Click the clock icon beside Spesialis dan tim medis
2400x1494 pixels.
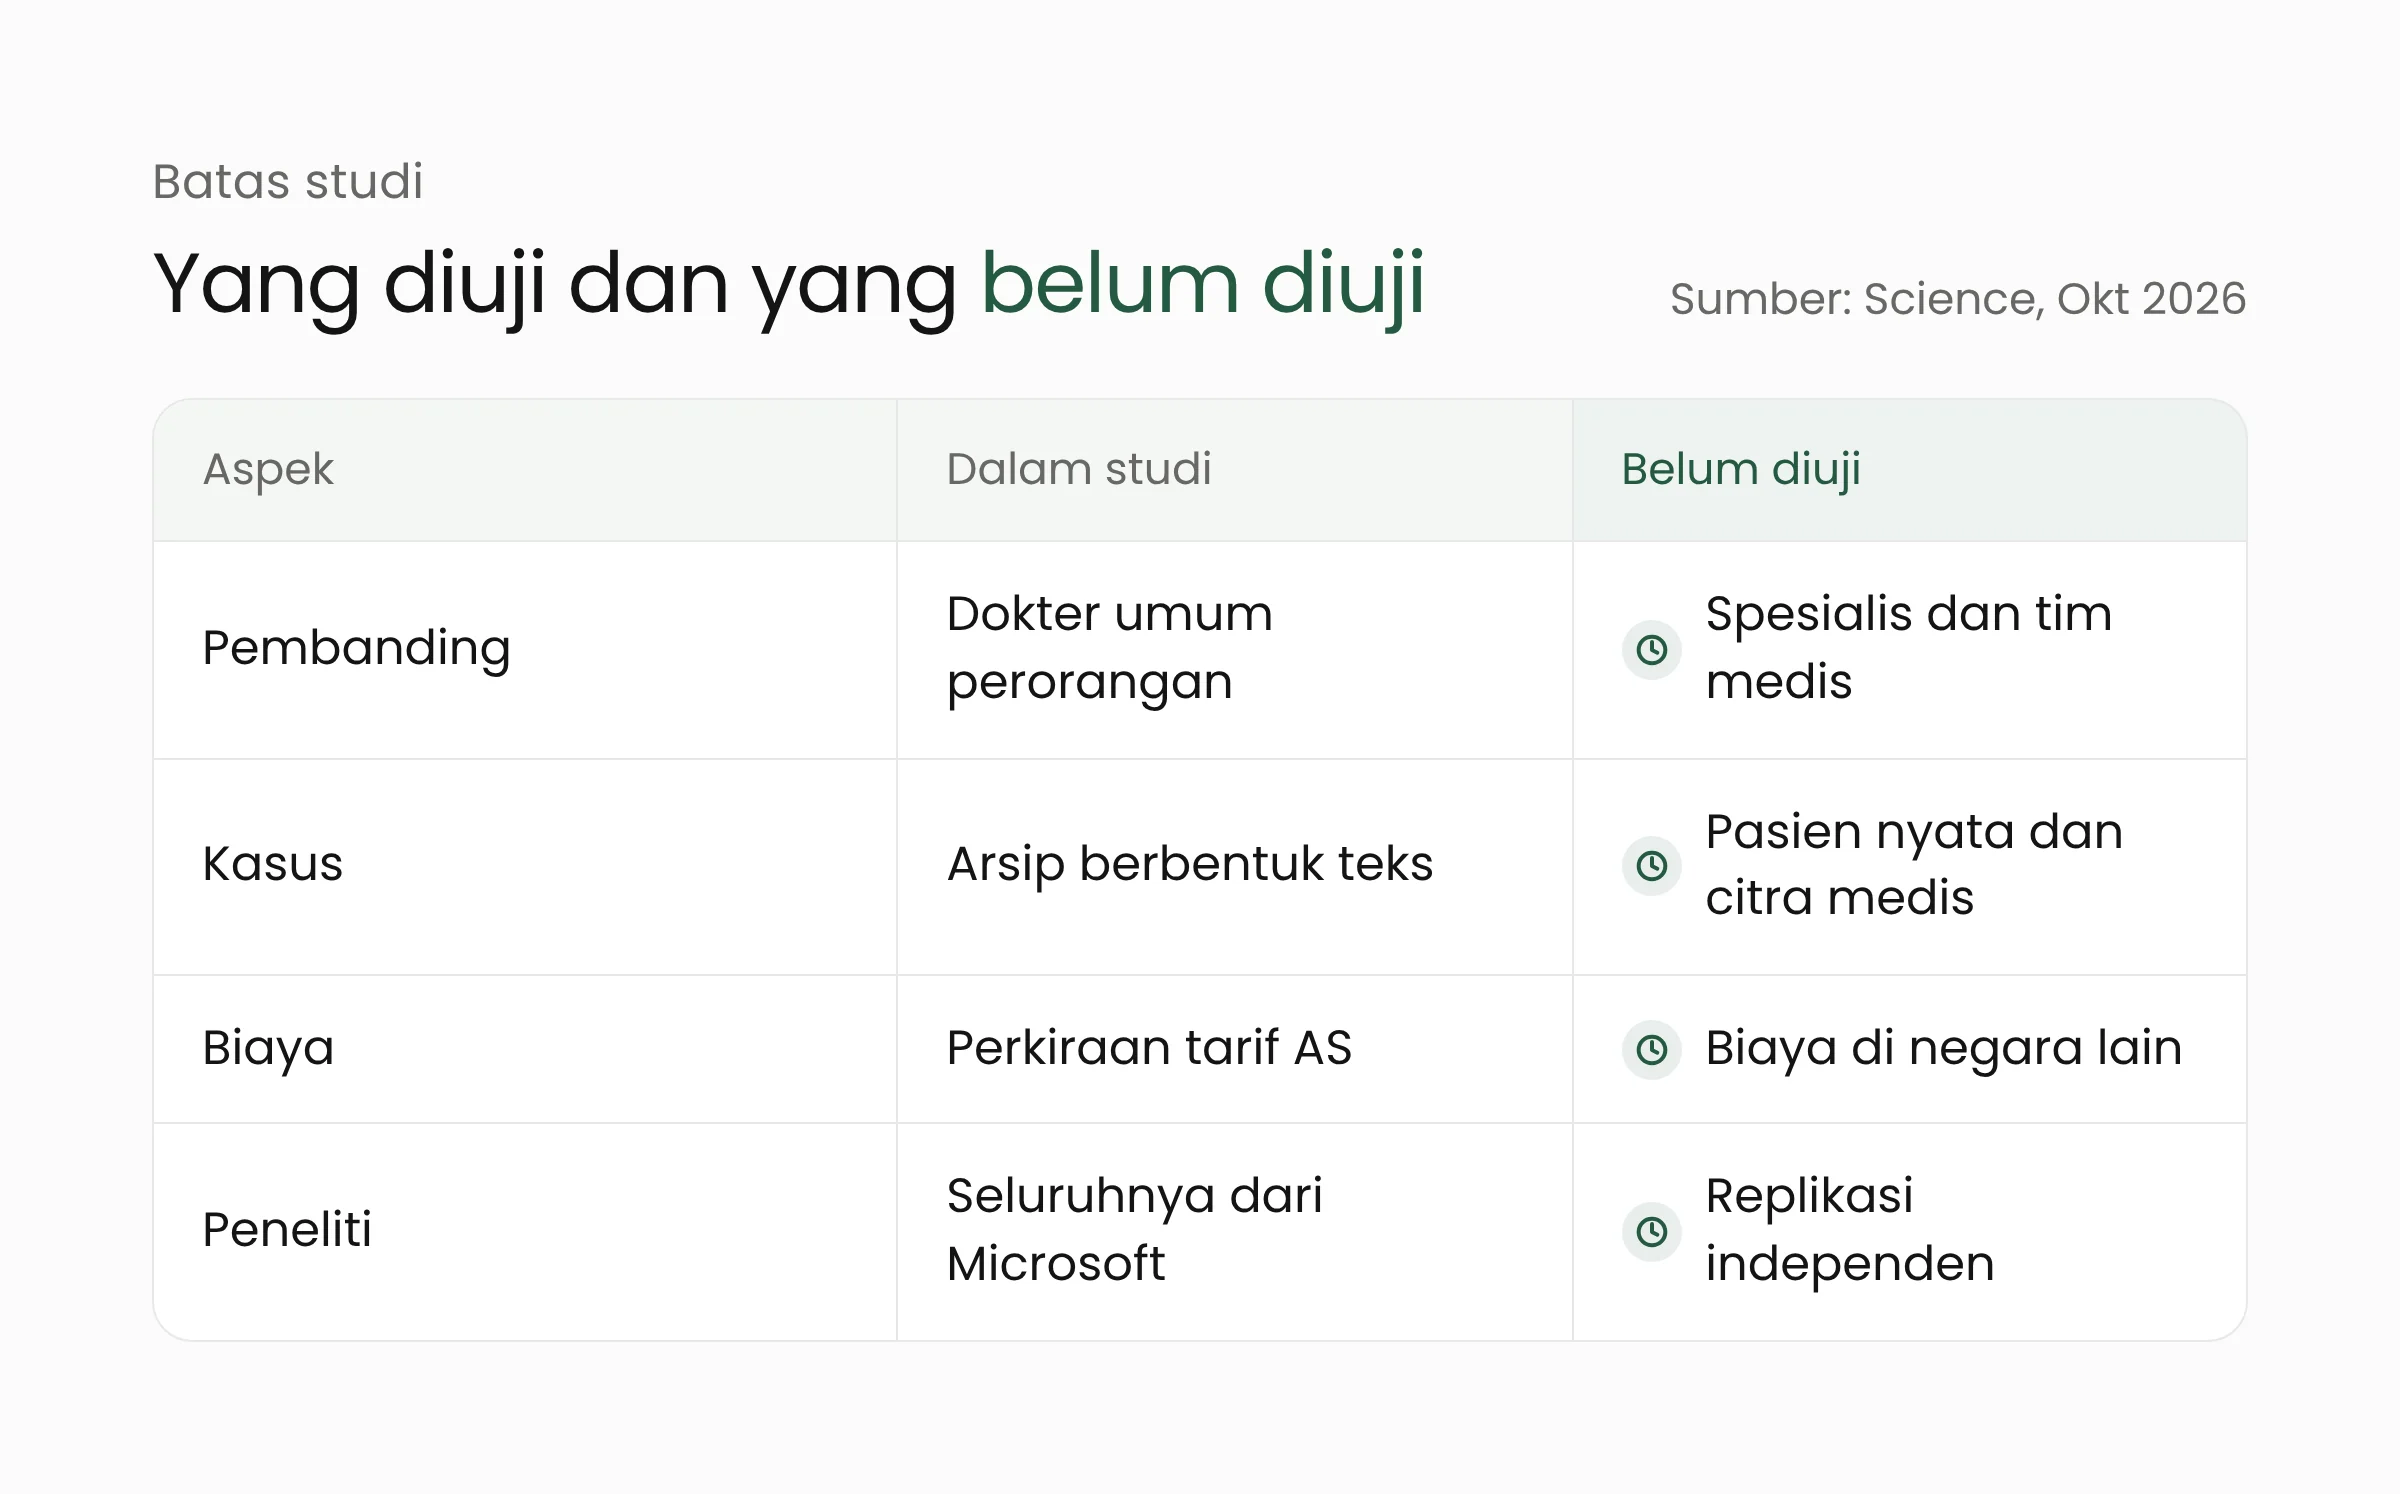pos(1651,650)
